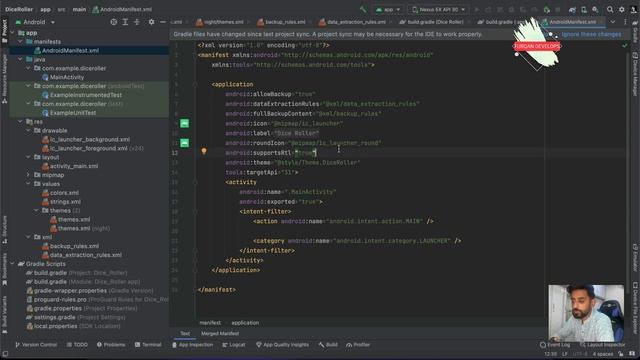
Task: Click the tool window quick-access icon bottom left
Action: [5, 354]
